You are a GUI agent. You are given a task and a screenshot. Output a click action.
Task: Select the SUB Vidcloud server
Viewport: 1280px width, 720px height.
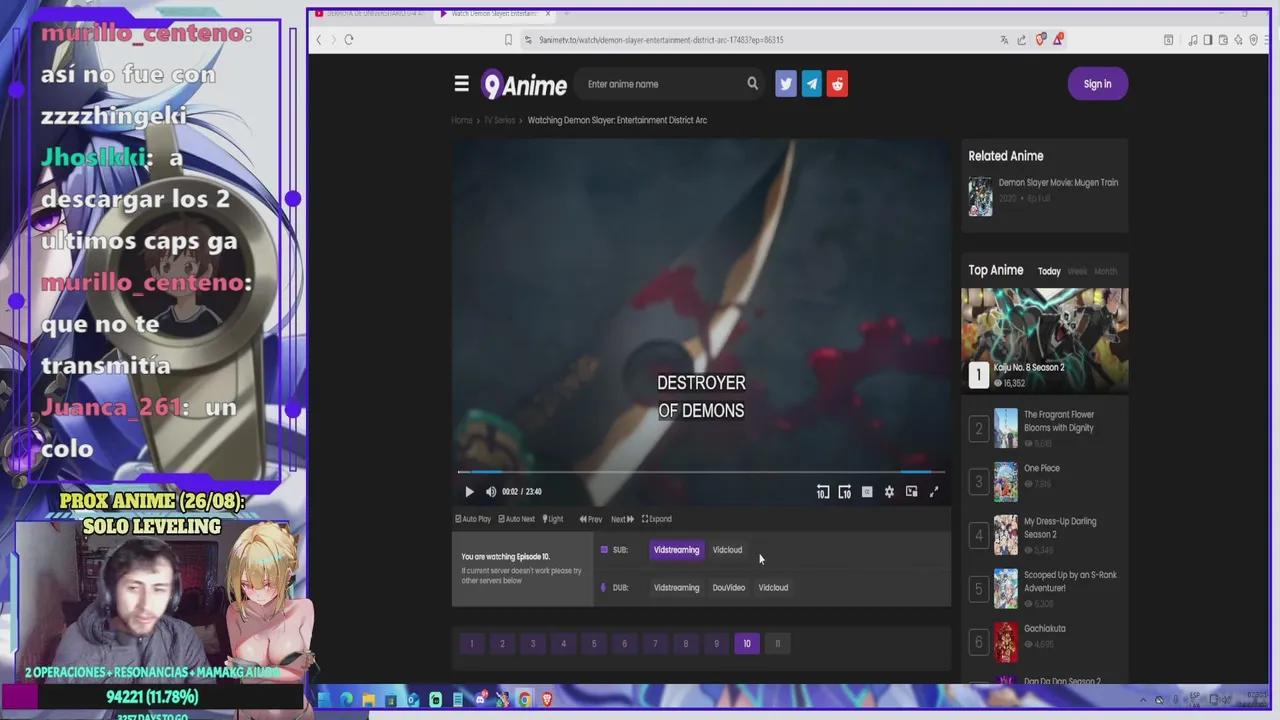(727, 550)
